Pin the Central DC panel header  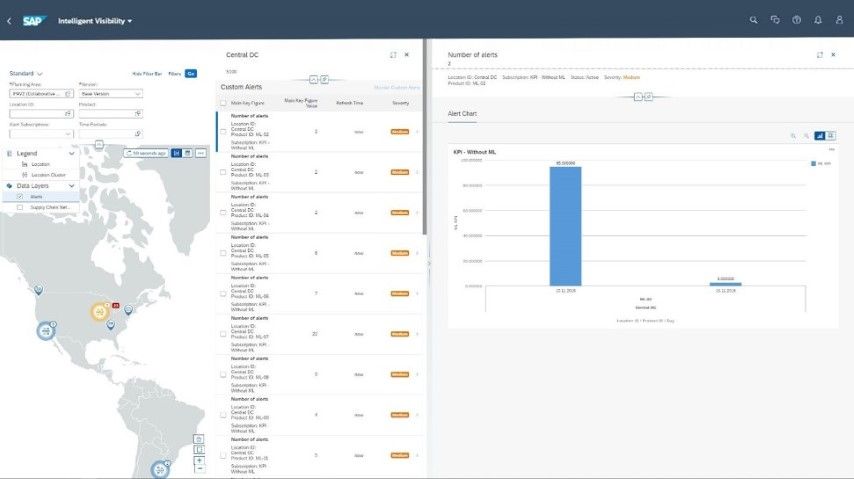point(324,80)
